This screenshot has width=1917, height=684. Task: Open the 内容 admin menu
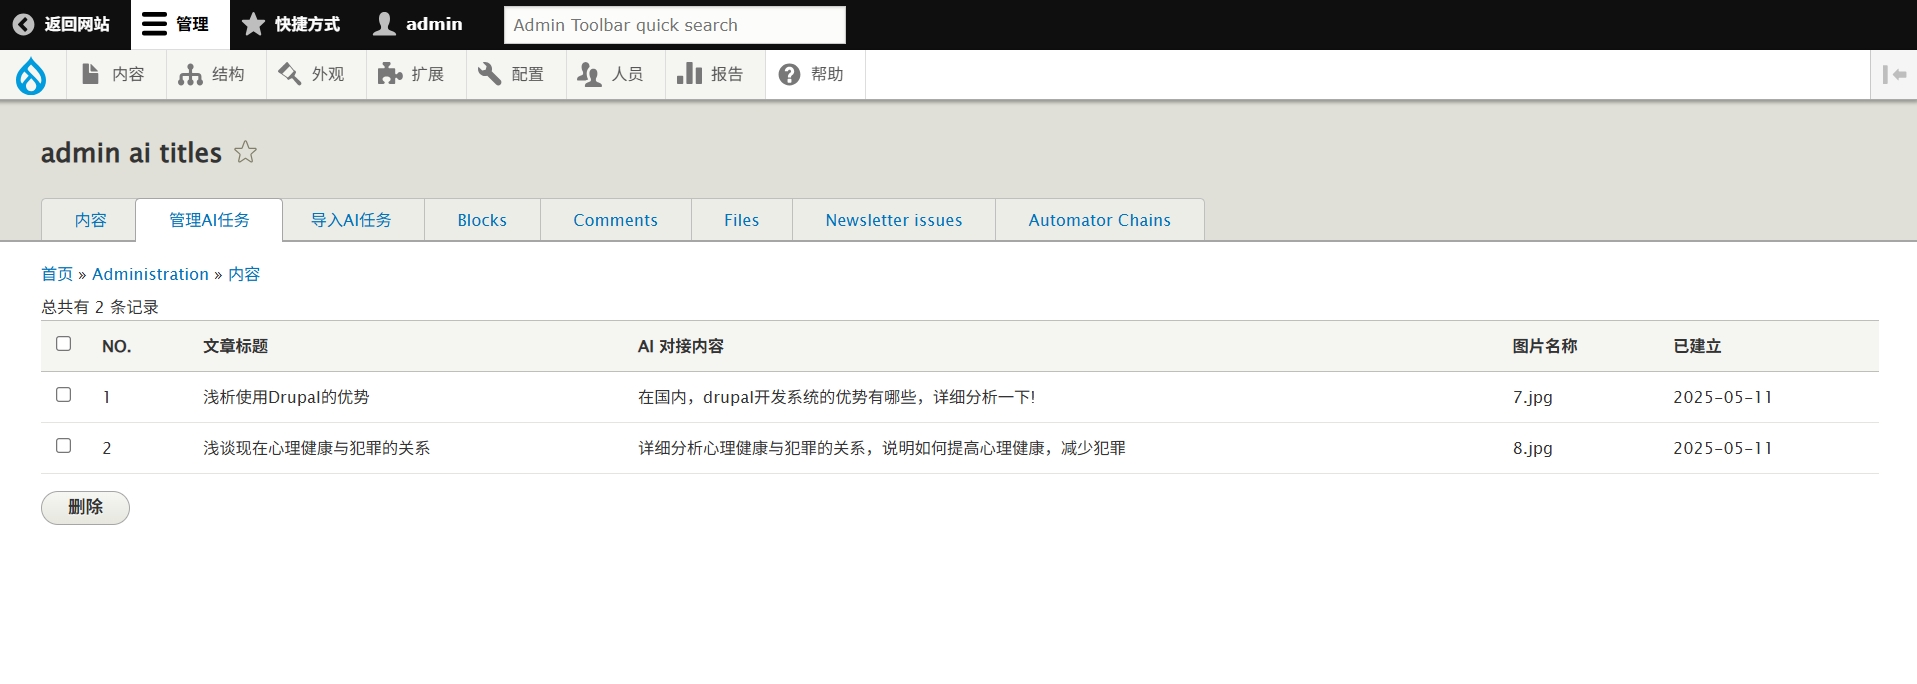click(x=115, y=75)
